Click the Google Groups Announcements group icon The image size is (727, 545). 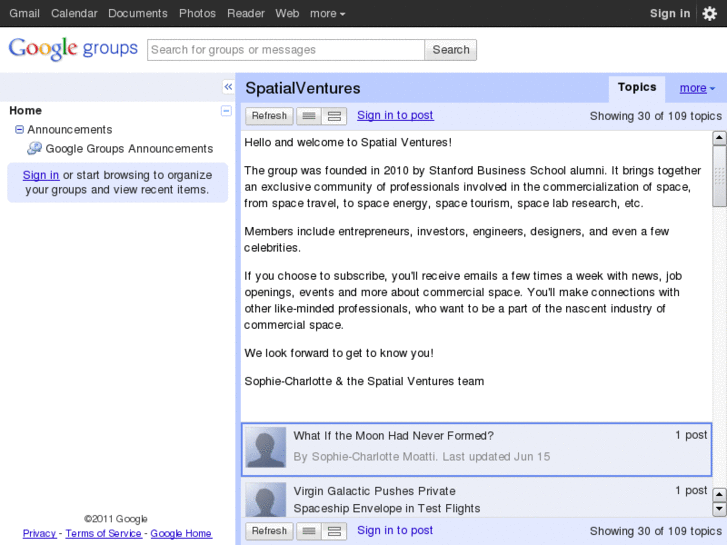(x=34, y=148)
